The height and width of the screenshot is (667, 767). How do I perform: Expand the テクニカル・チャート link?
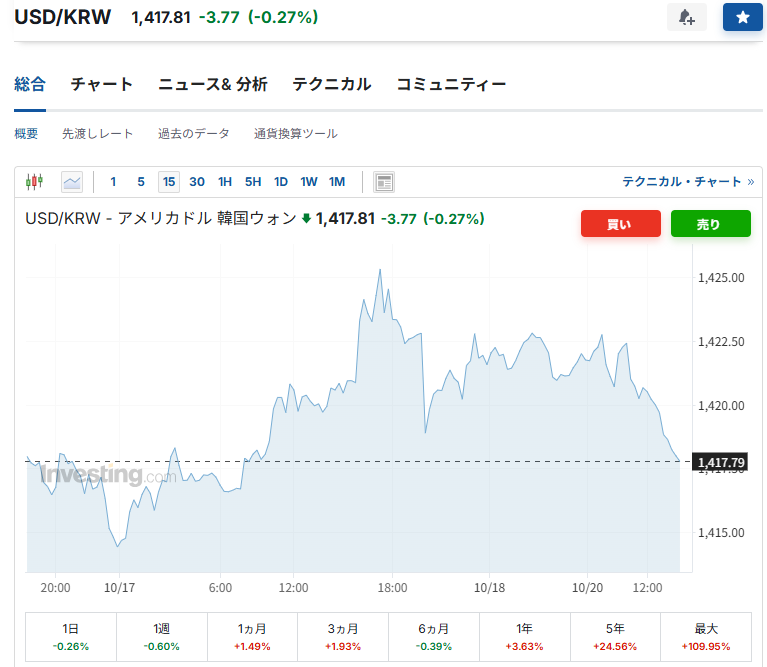687,181
